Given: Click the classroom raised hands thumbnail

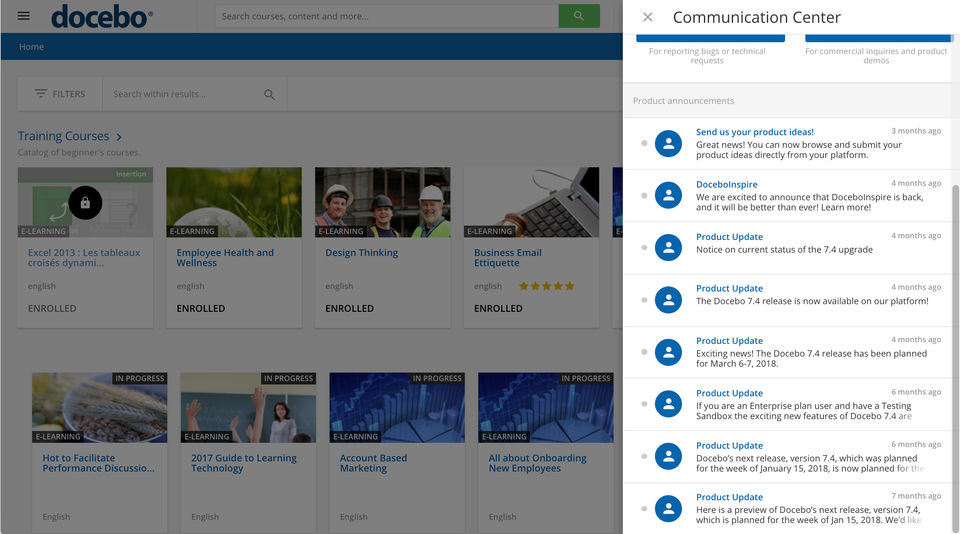Looking at the screenshot, I should (x=248, y=407).
